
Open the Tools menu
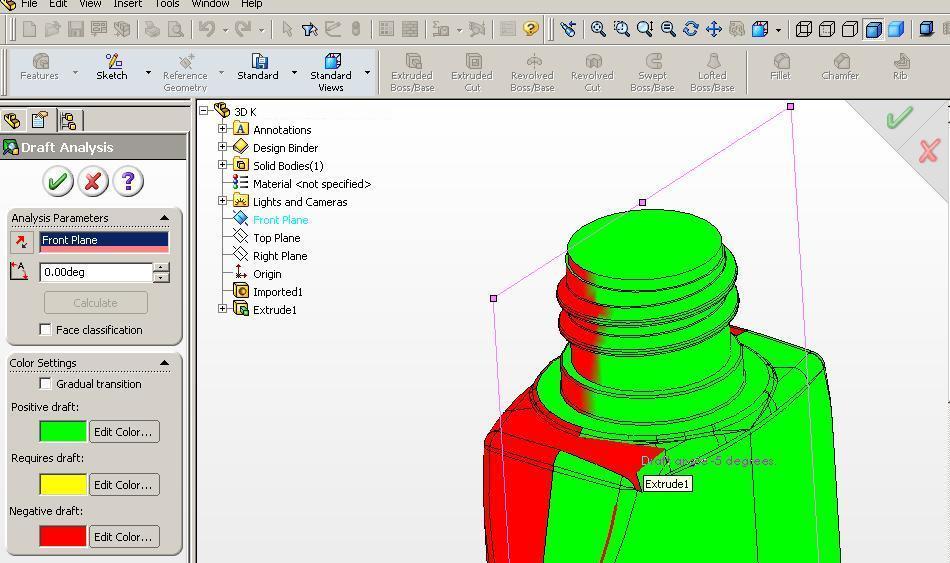coord(167,4)
